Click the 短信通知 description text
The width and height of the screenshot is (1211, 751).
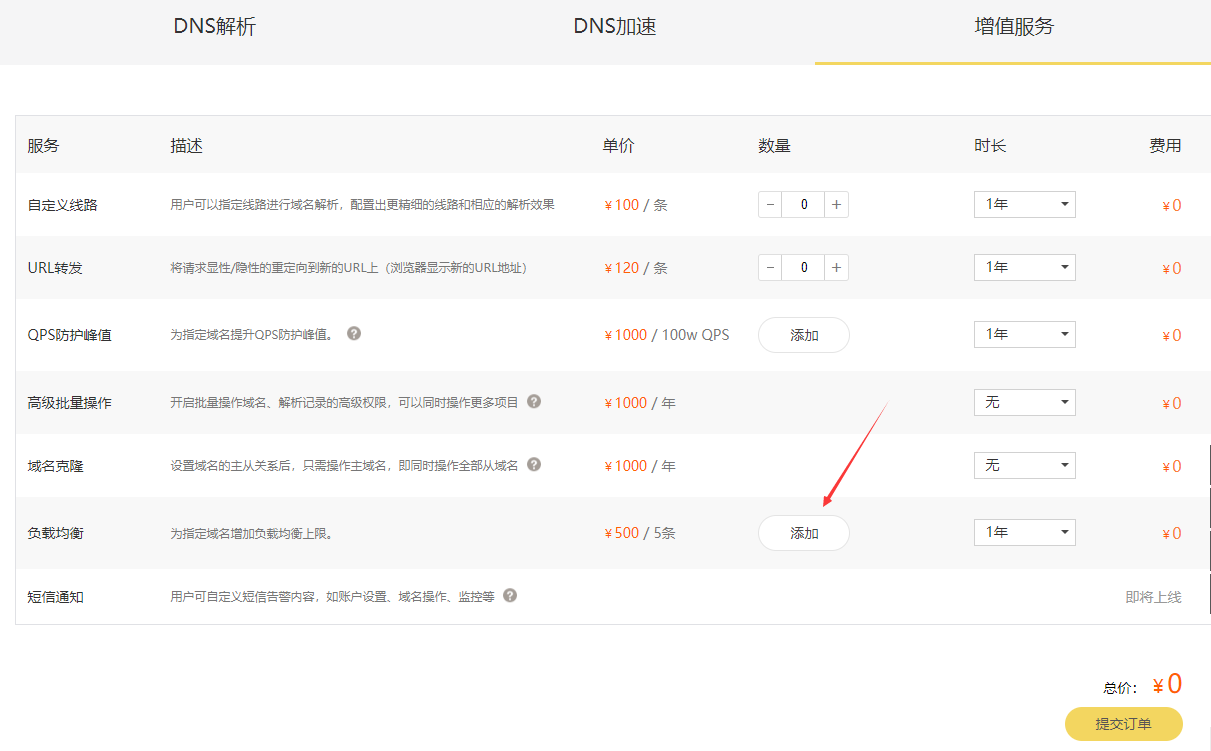point(332,597)
